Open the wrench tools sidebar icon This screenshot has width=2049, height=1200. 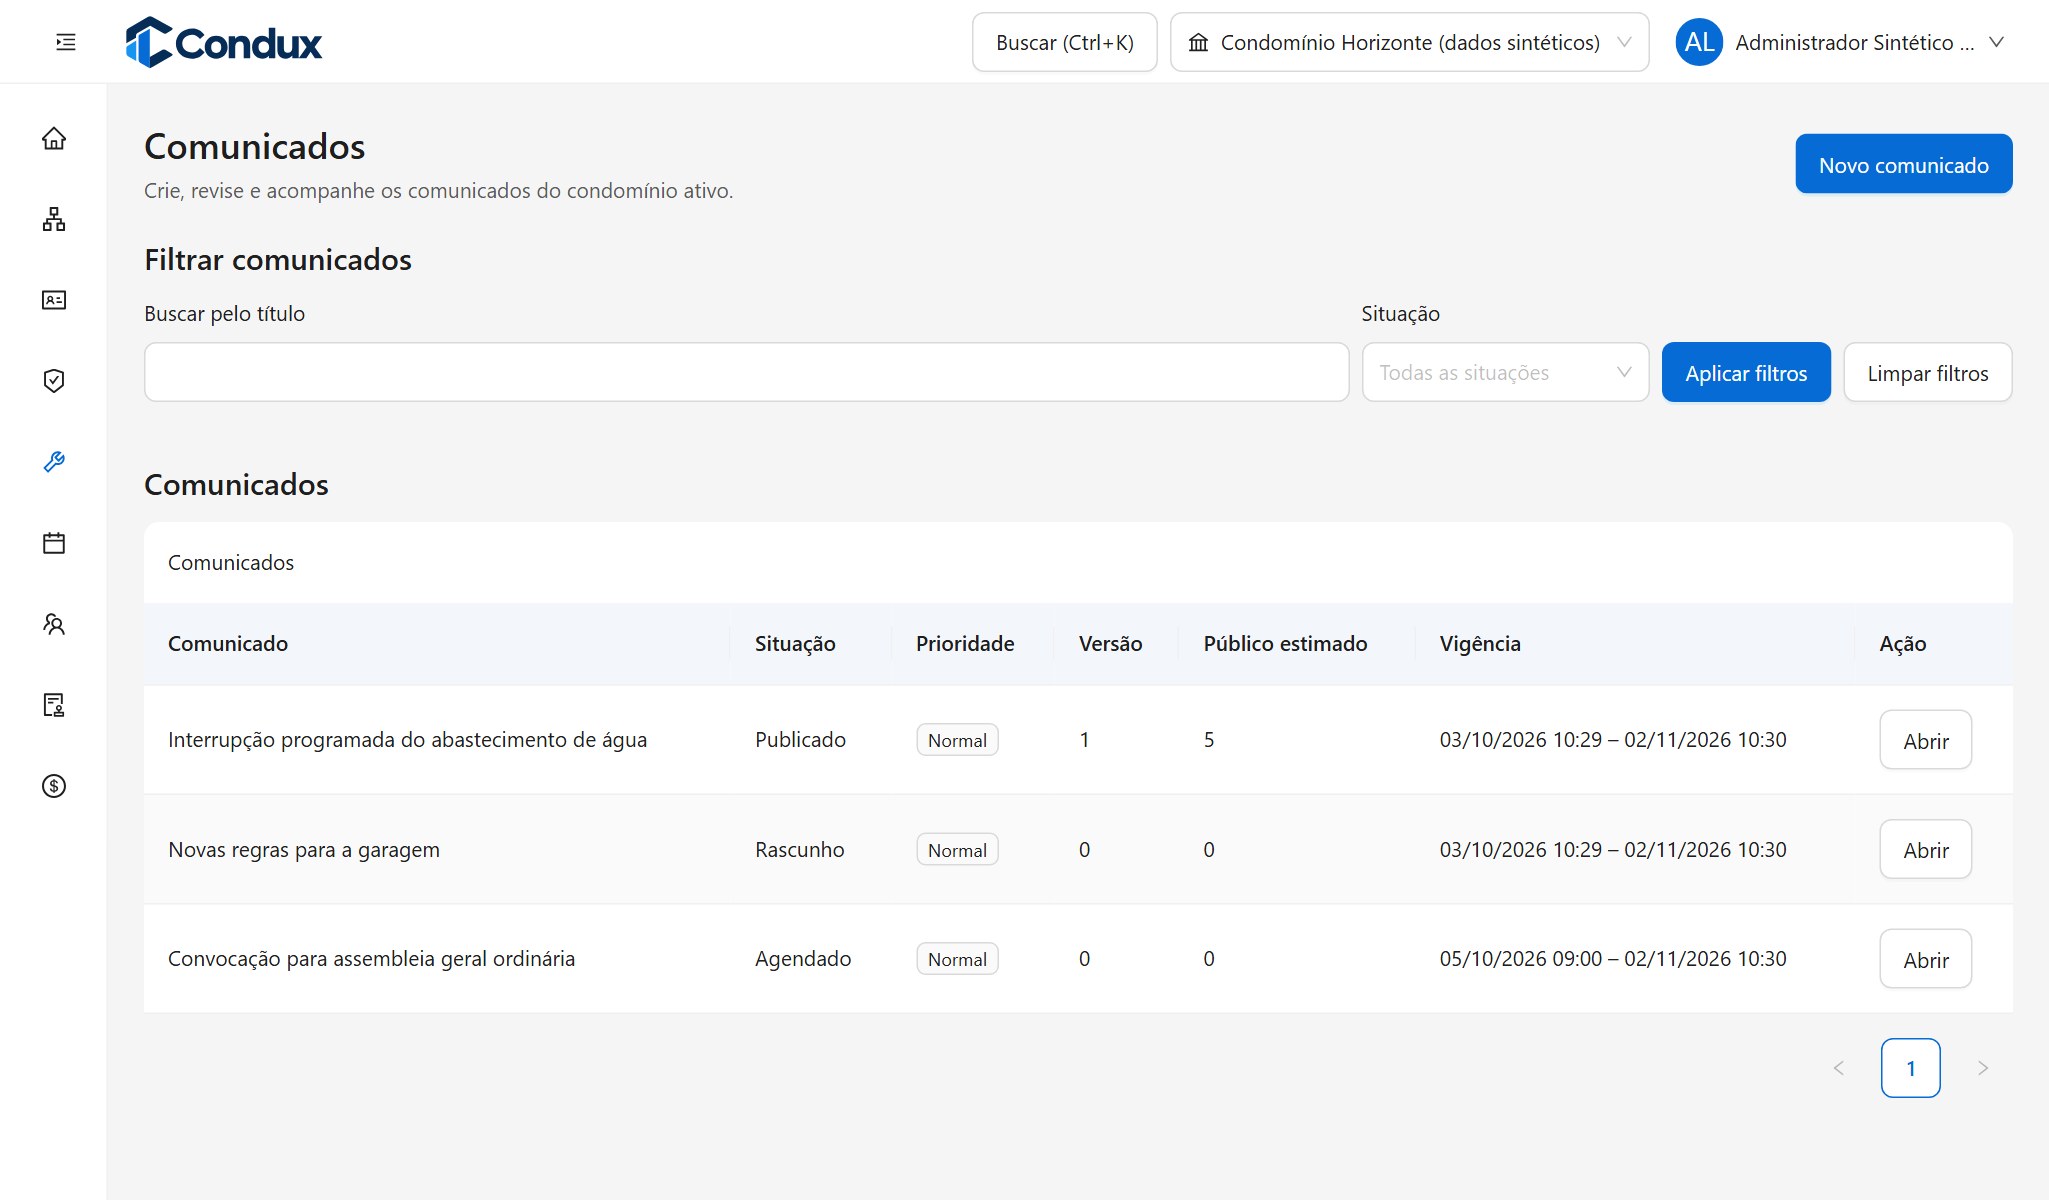(54, 462)
